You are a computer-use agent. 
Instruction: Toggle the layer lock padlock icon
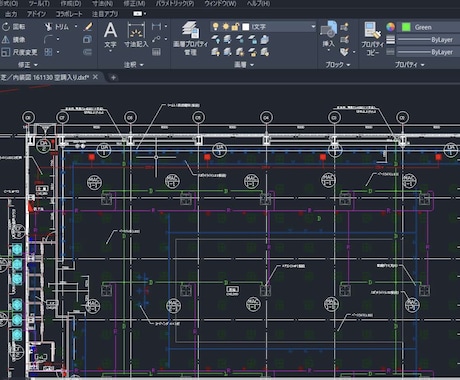click(x=235, y=27)
